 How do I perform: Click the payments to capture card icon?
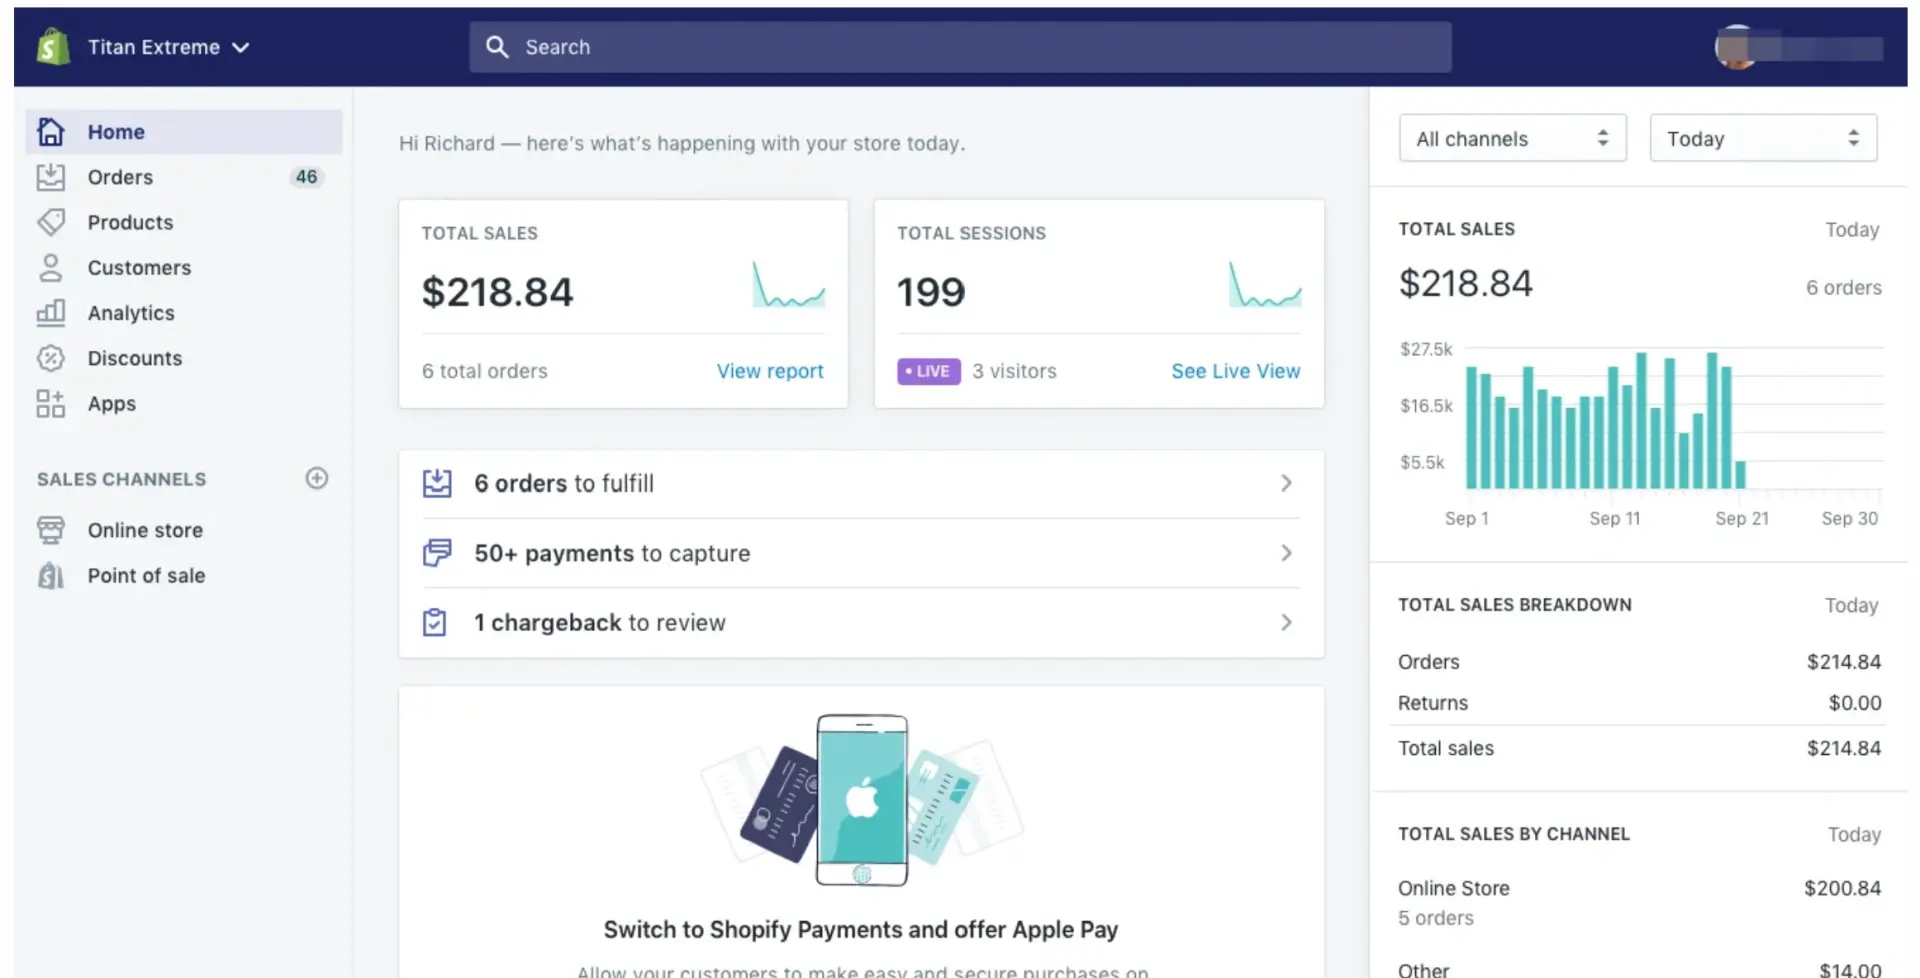pyautogui.click(x=437, y=552)
